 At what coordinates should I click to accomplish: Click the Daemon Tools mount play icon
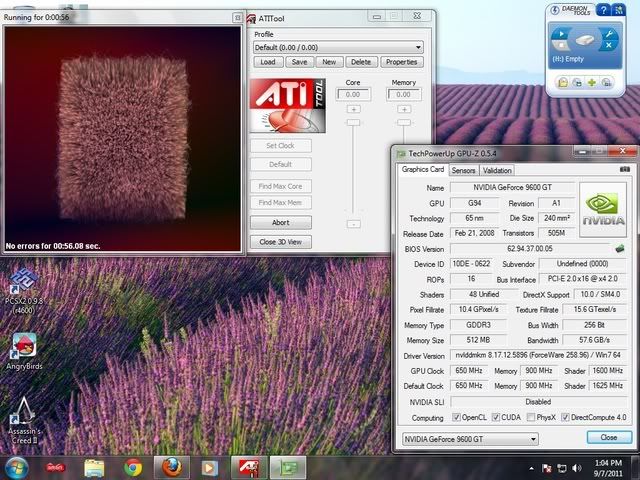tap(561, 33)
